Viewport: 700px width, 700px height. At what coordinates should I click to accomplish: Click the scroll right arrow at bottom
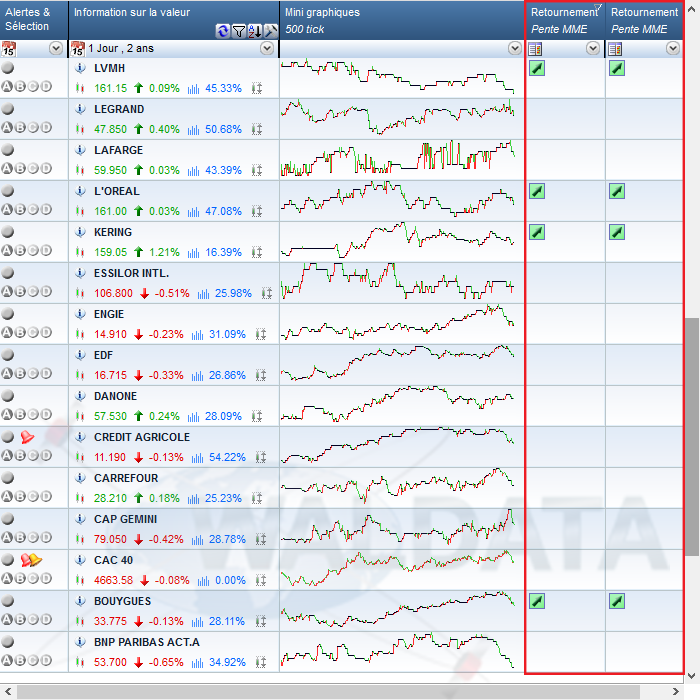(x=675, y=692)
